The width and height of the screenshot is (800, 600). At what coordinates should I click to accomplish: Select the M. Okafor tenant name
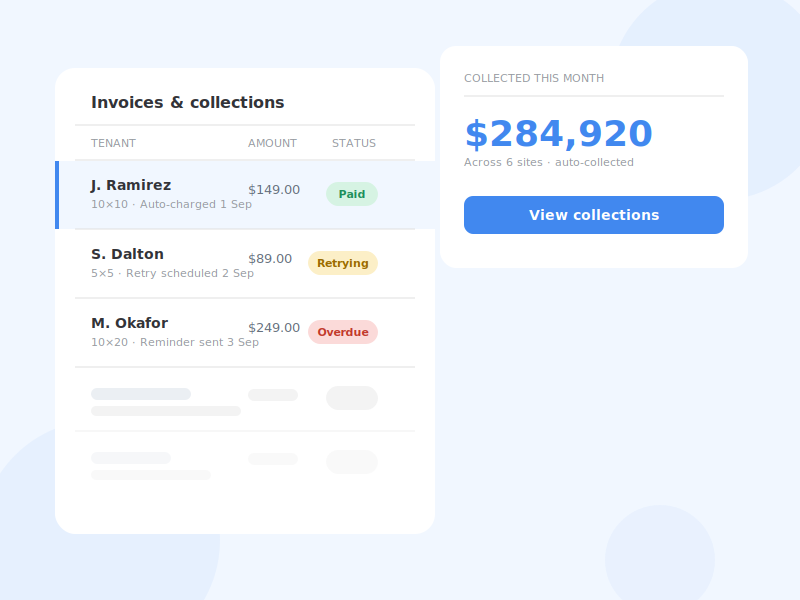pyautogui.click(x=130, y=323)
